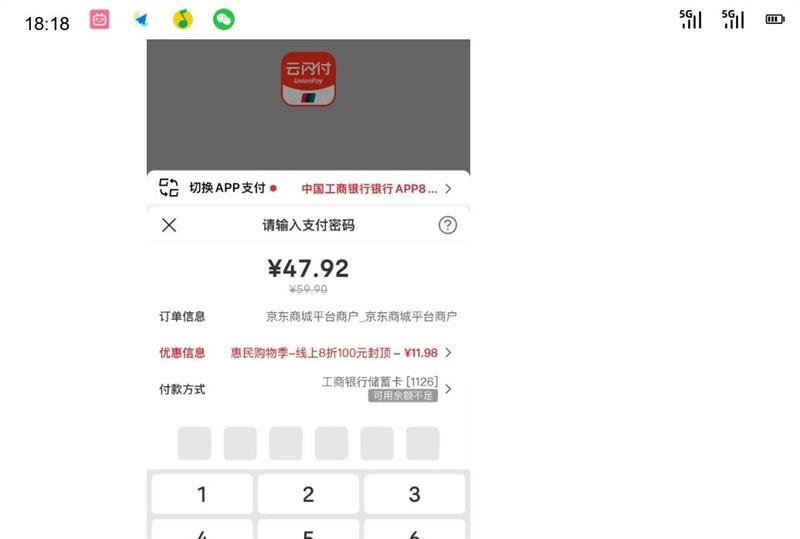Screen dimensions: 800x539
Task: Open the WeChat status bar notification icon
Action: pos(223,20)
